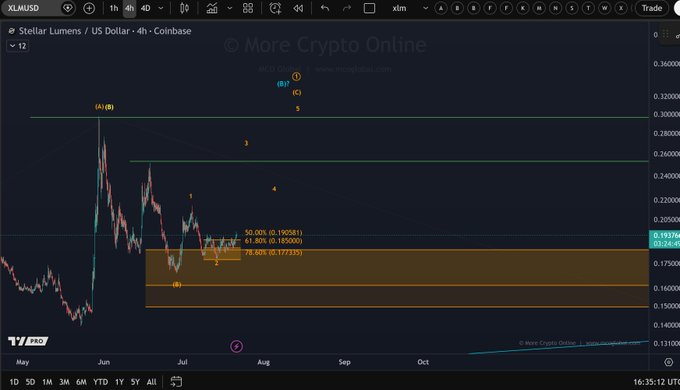Click the TradingView PRO logo
The height and width of the screenshot is (390, 680).
point(28,341)
